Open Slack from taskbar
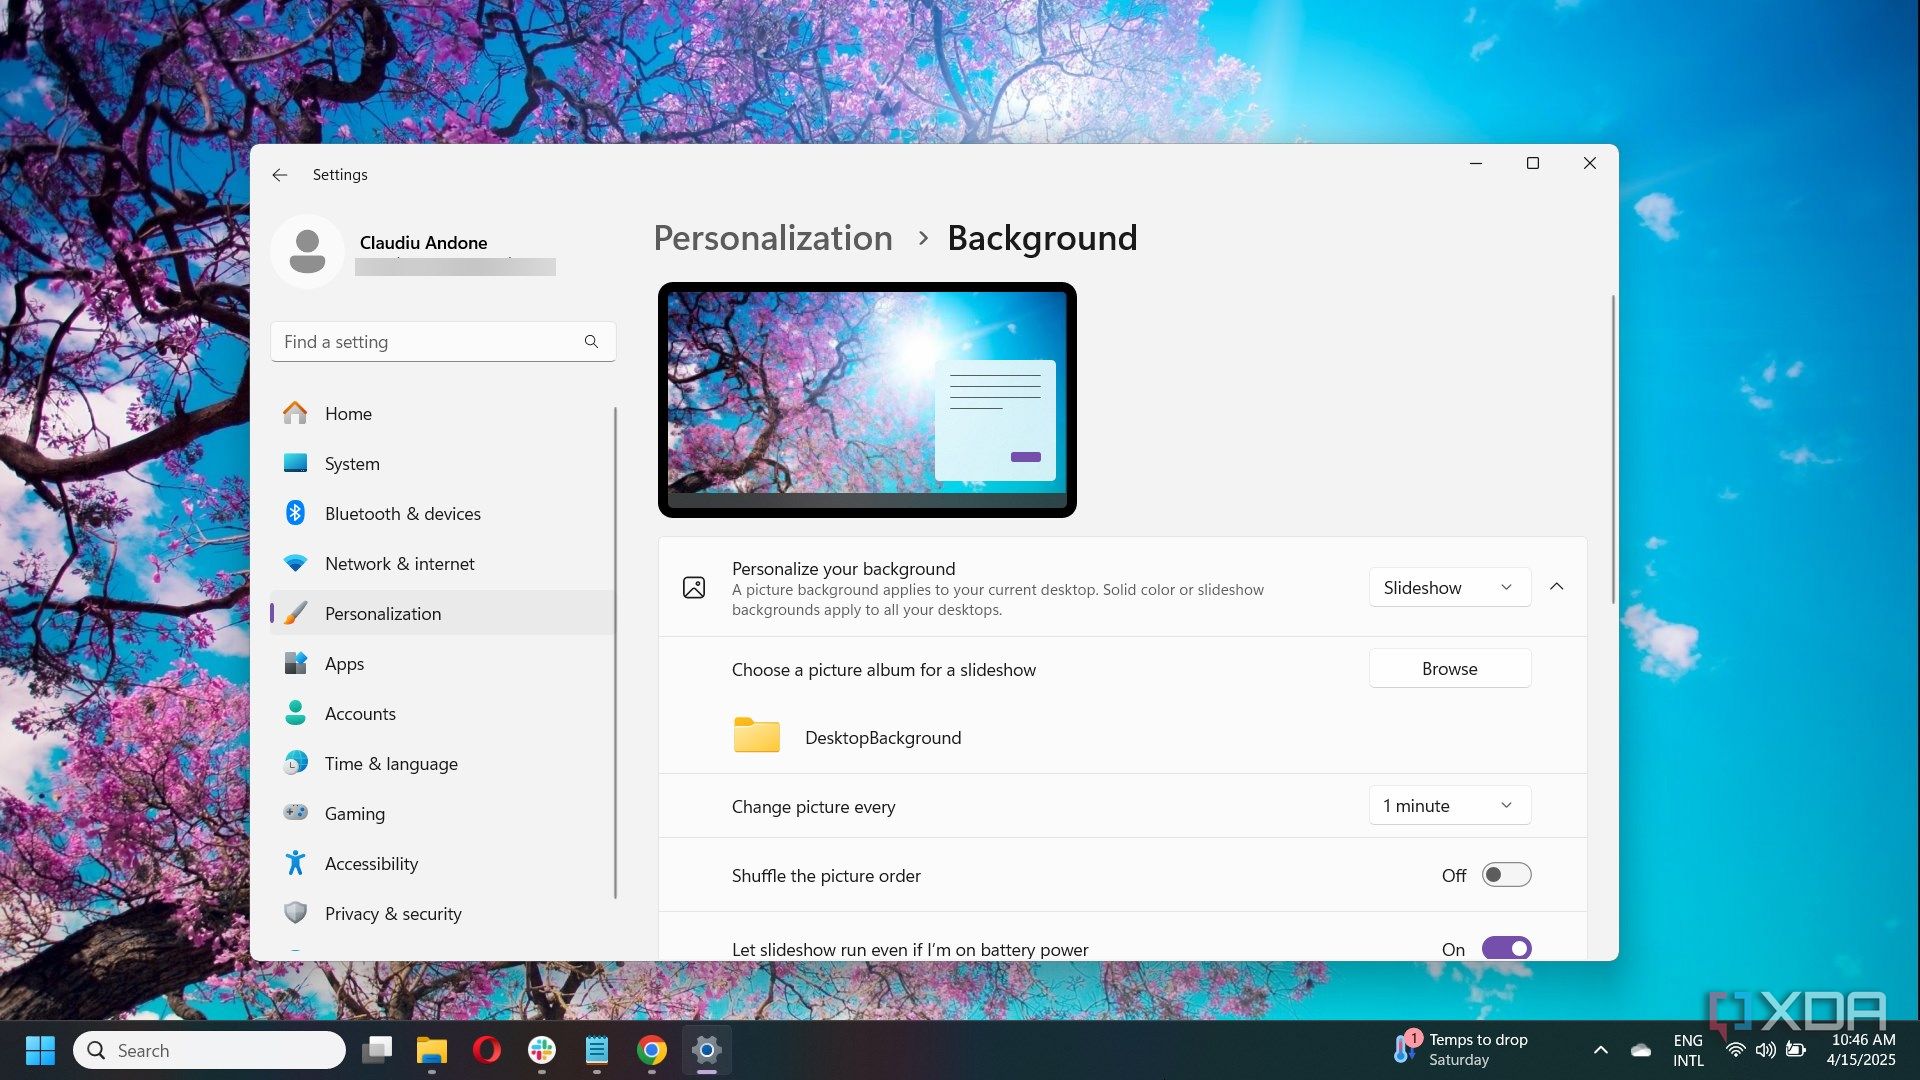This screenshot has height=1080, width=1920. (542, 1050)
